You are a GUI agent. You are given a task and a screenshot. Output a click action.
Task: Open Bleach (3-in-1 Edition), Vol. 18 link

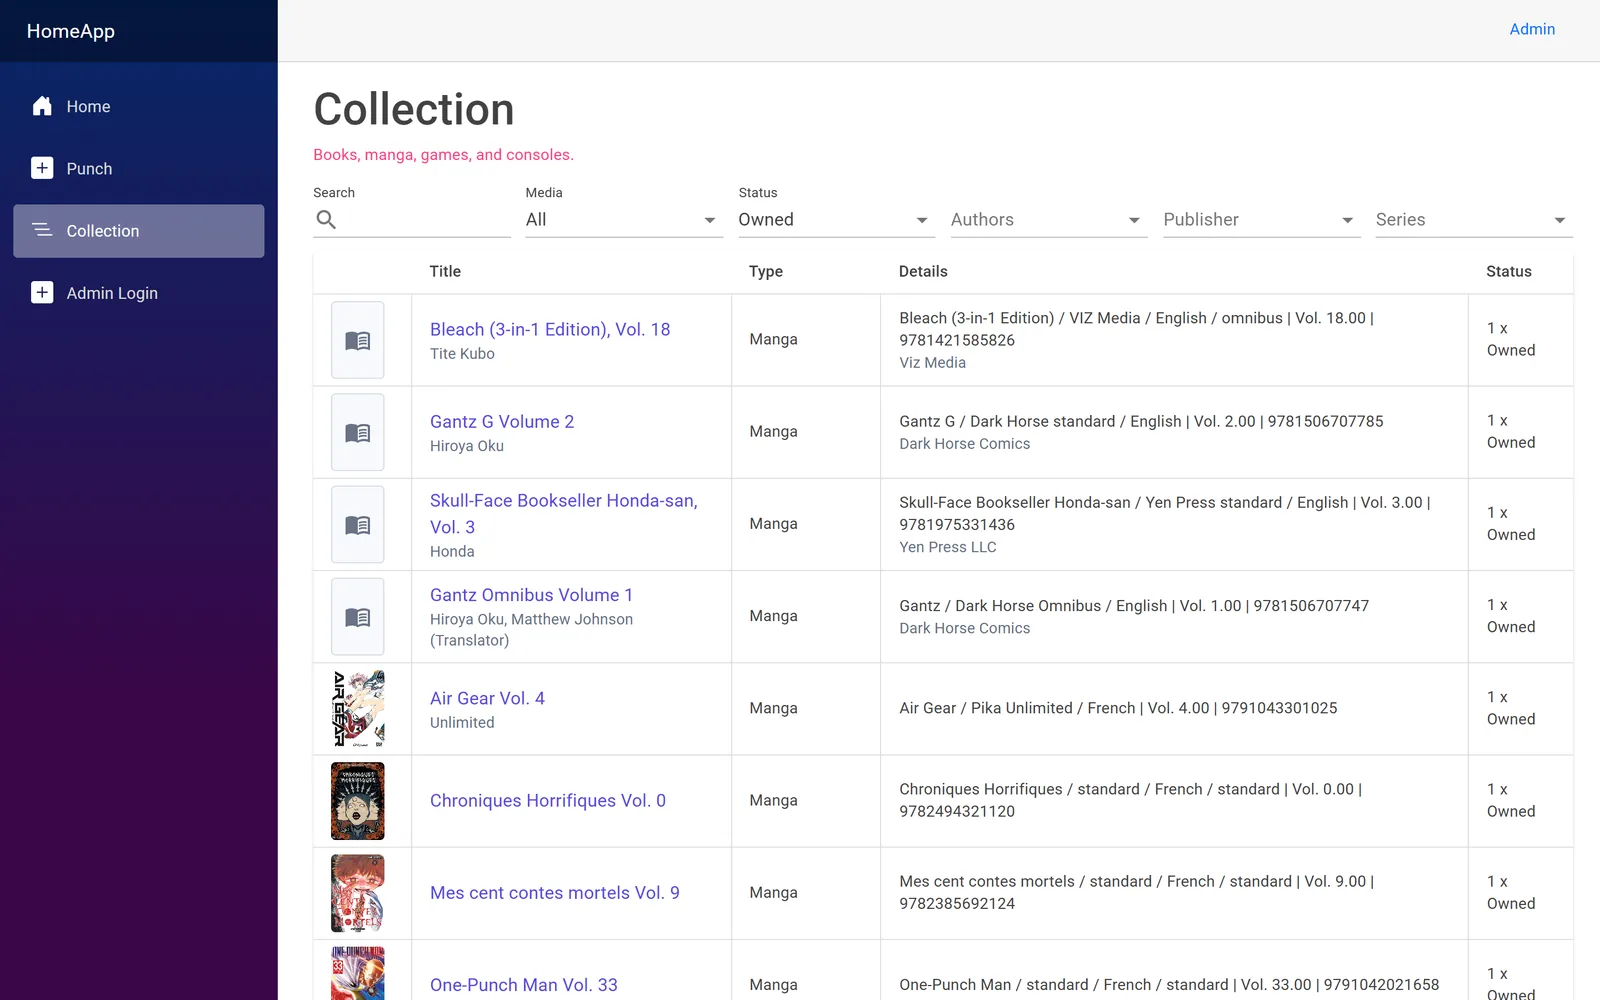pos(550,329)
